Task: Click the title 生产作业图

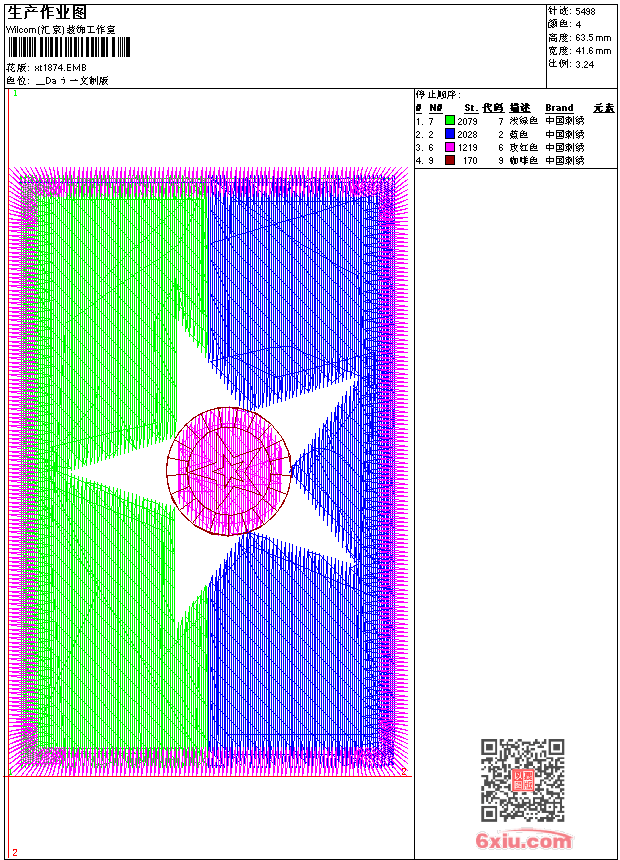Action: (47, 12)
